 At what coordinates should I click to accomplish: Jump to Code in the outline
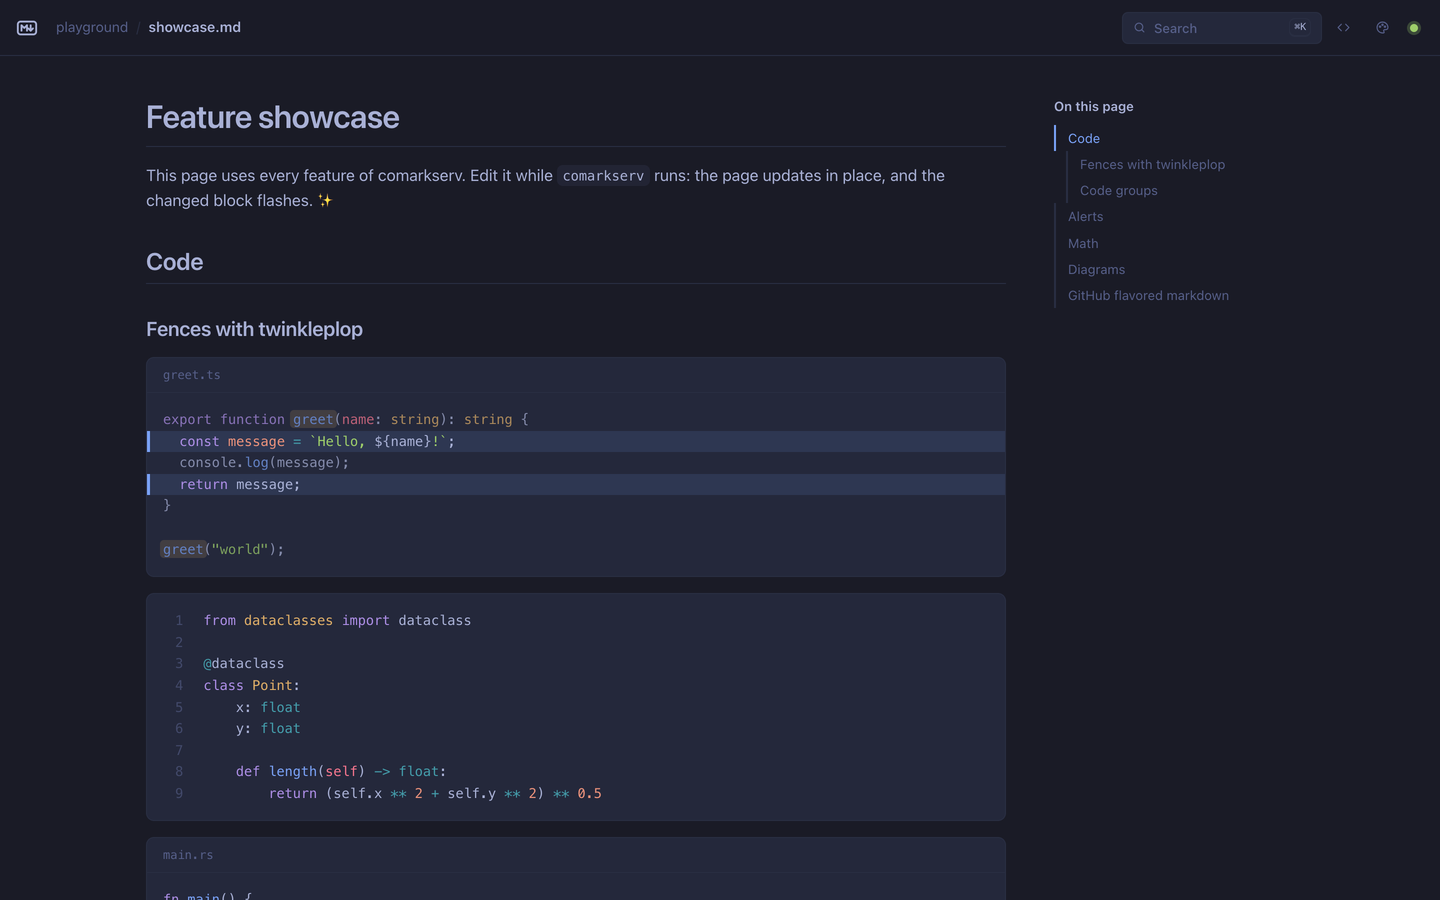point(1084,138)
